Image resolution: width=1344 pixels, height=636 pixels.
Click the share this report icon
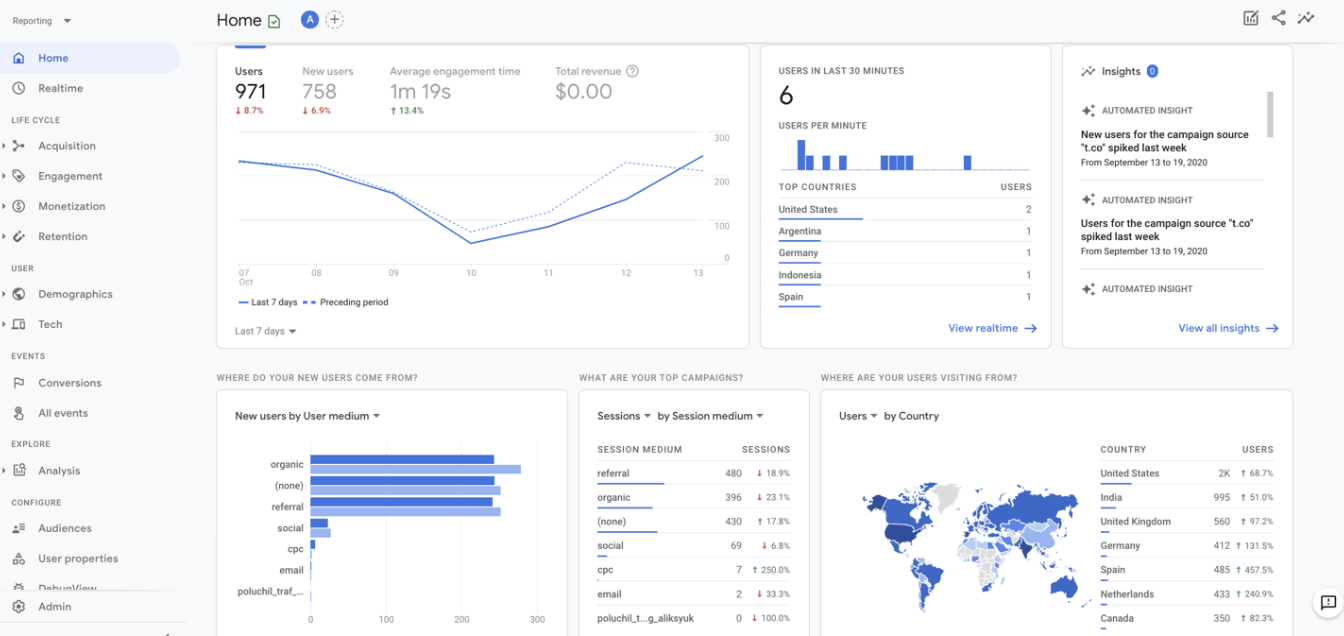click(1279, 18)
